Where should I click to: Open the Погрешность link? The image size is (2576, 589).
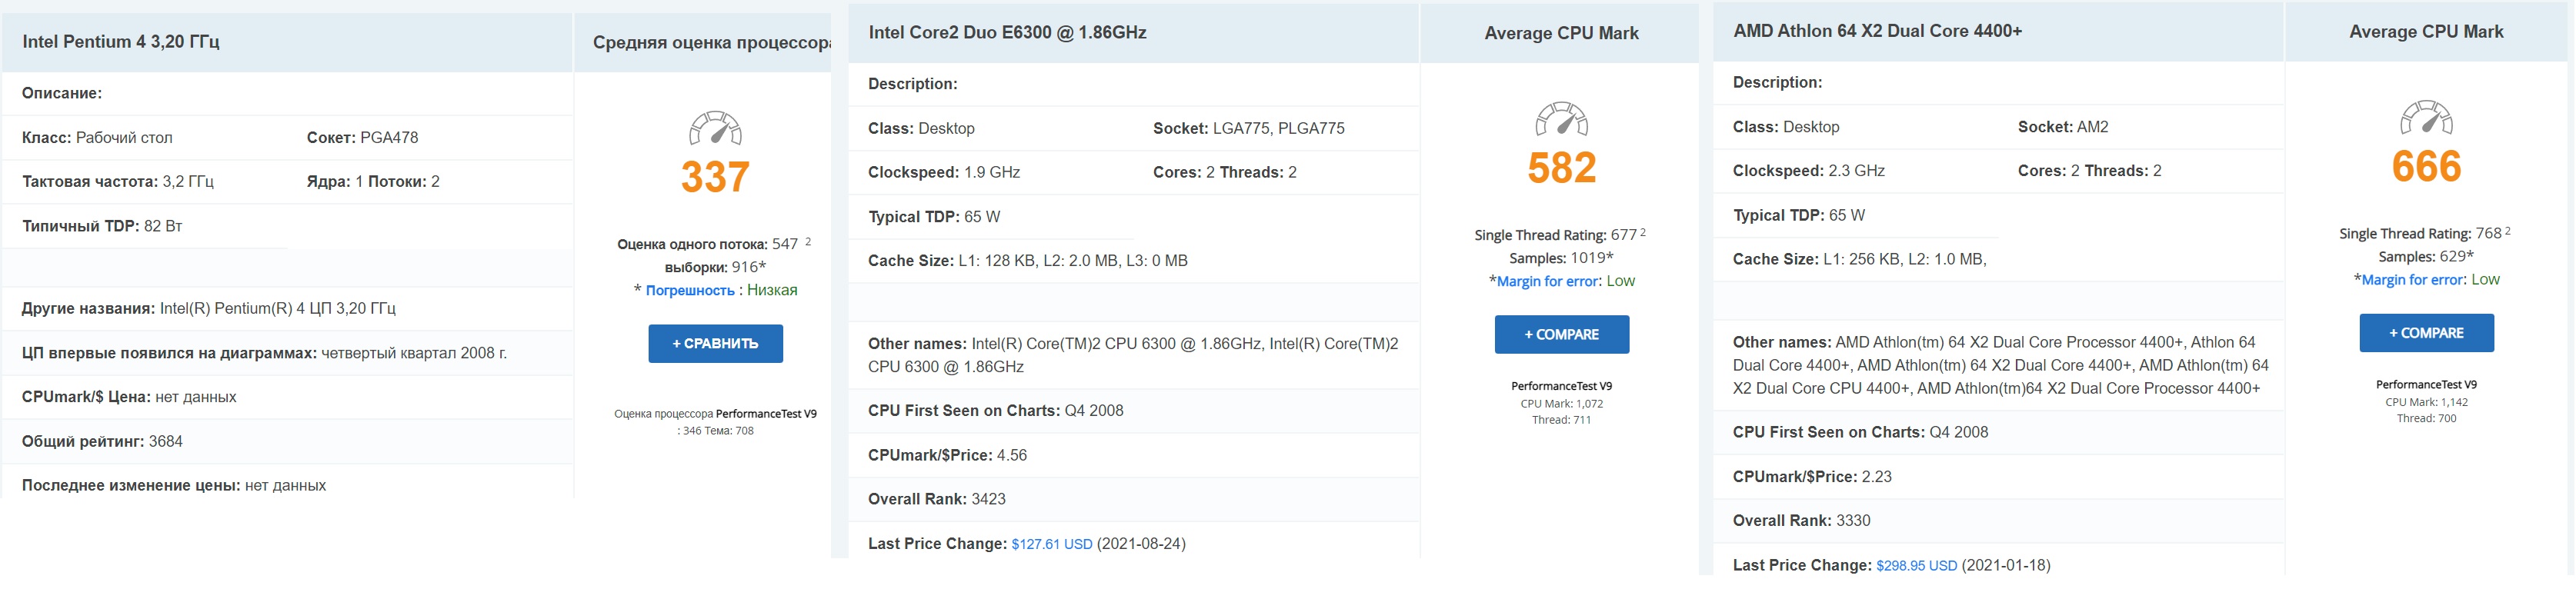coord(690,291)
